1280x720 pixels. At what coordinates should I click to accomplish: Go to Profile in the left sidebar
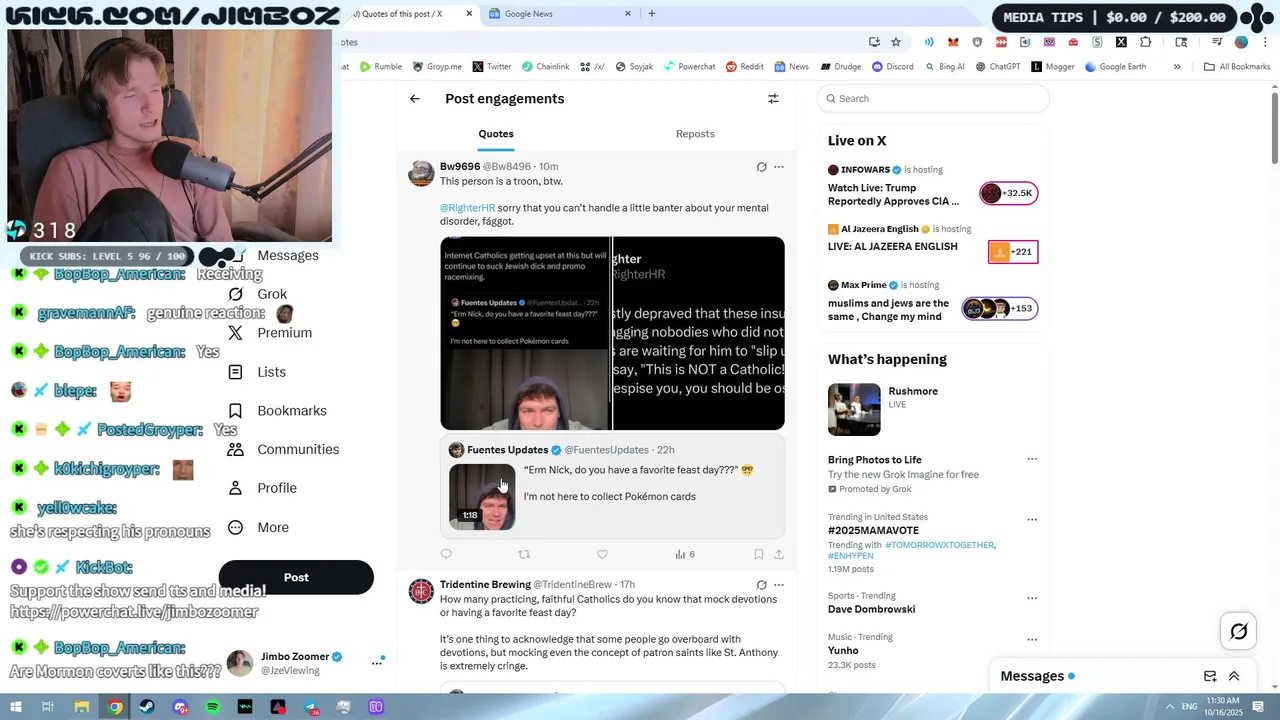[x=262, y=488]
